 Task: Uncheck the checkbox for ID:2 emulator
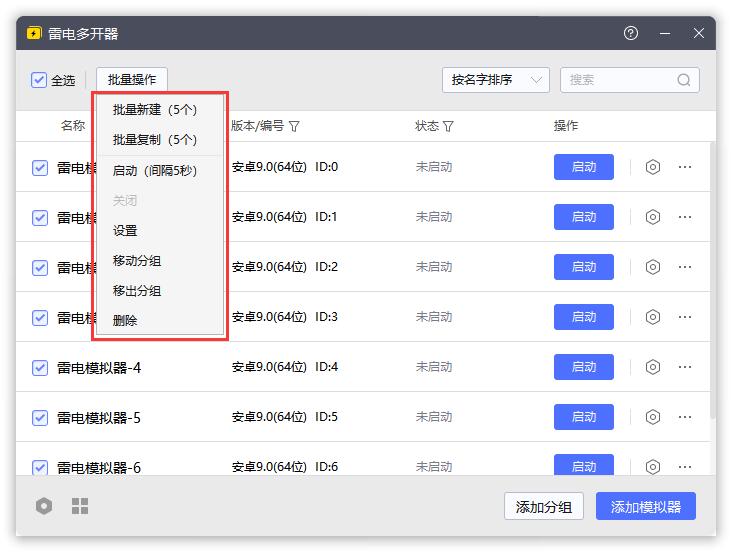40,269
